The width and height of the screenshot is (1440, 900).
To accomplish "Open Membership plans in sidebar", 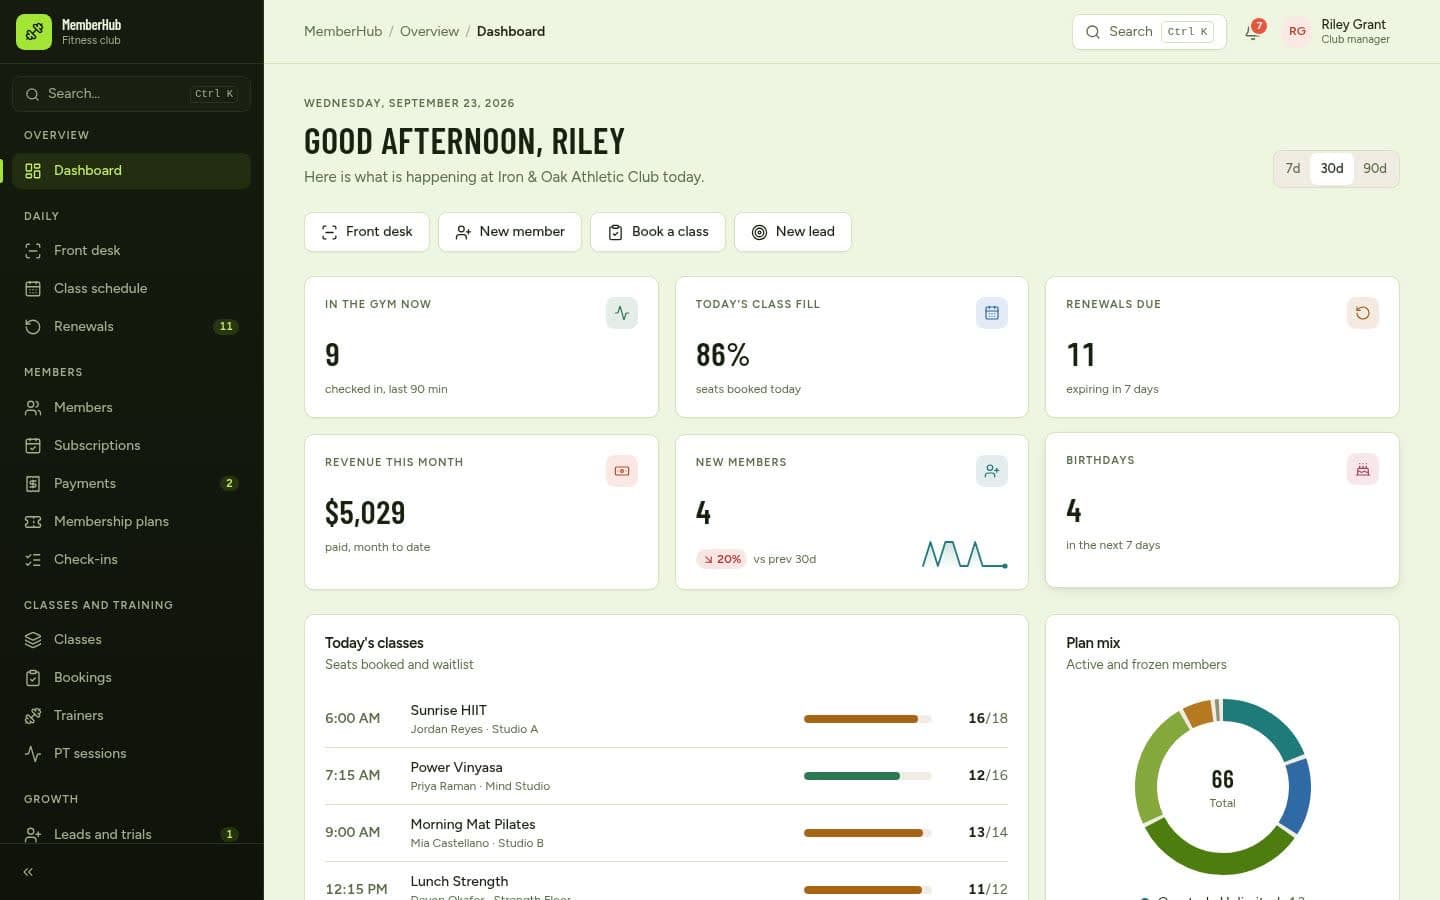I will tap(131, 521).
